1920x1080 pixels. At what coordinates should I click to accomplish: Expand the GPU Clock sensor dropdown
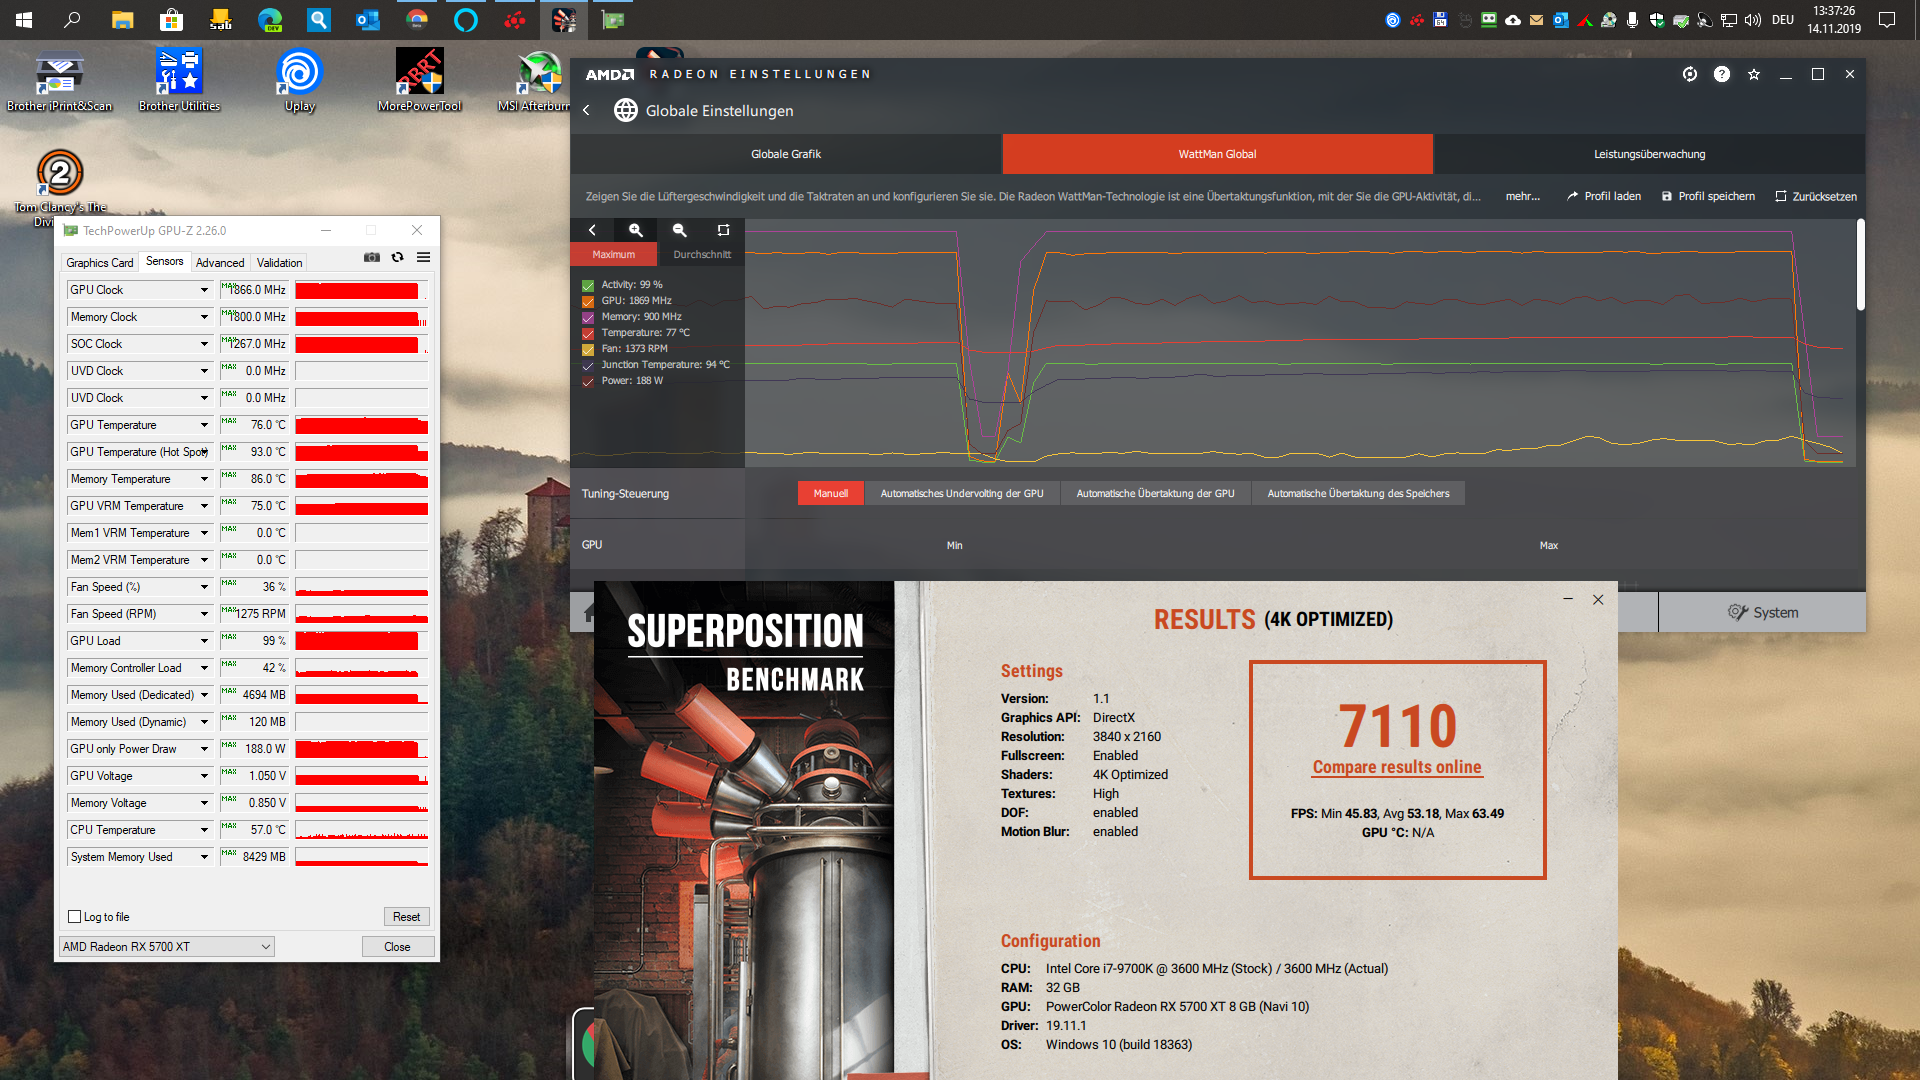[x=204, y=290]
